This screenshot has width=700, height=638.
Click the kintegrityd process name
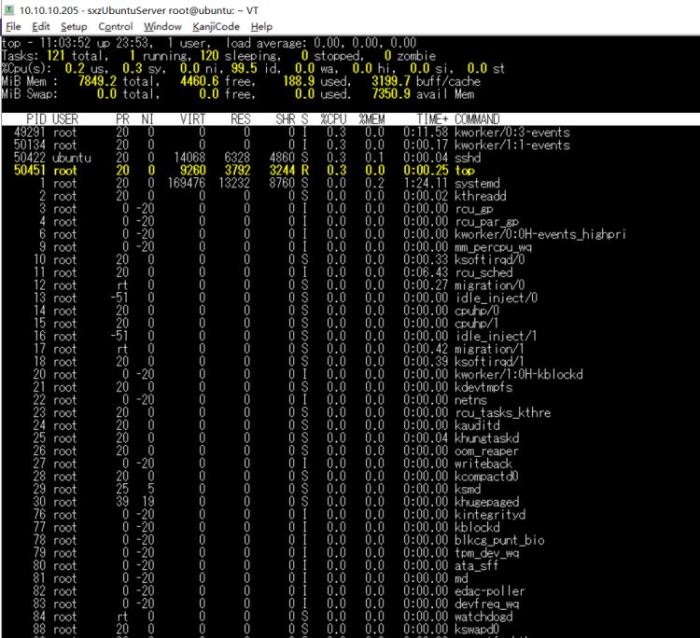[490, 514]
